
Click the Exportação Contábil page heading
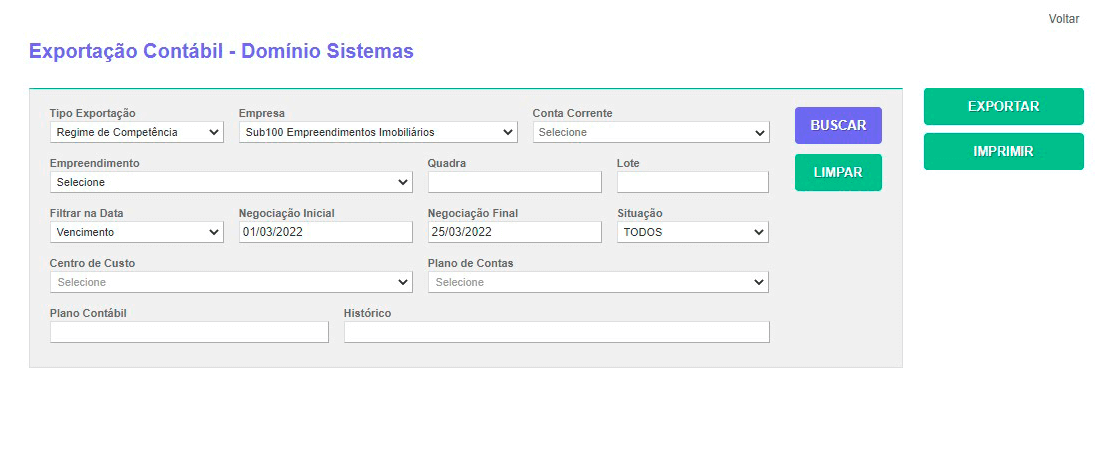221,51
